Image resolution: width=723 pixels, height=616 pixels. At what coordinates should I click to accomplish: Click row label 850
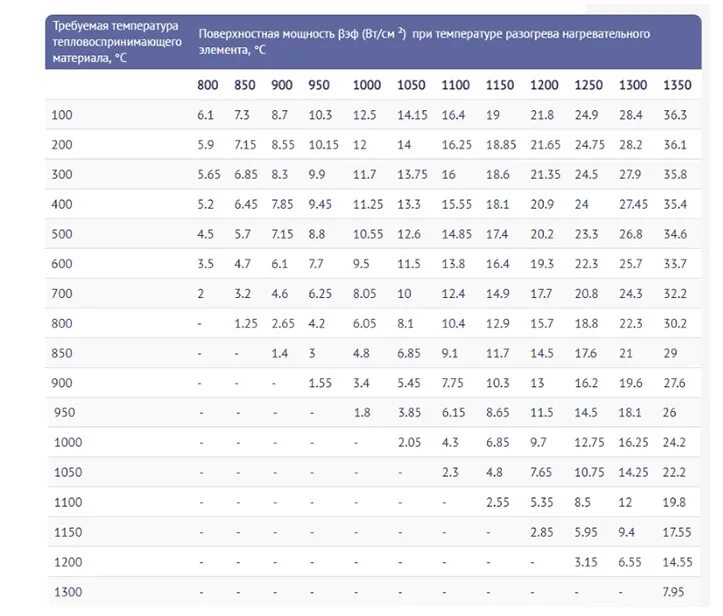click(62, 353)
